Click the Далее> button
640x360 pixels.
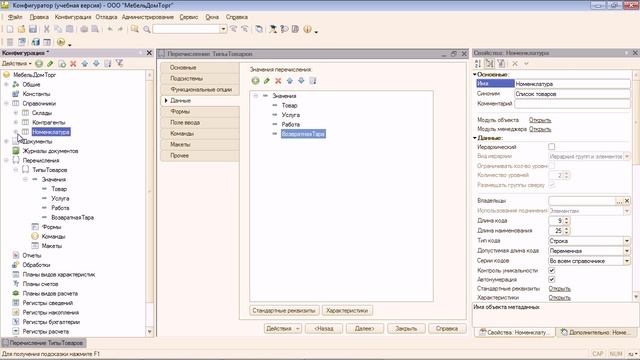pos(364,329)
